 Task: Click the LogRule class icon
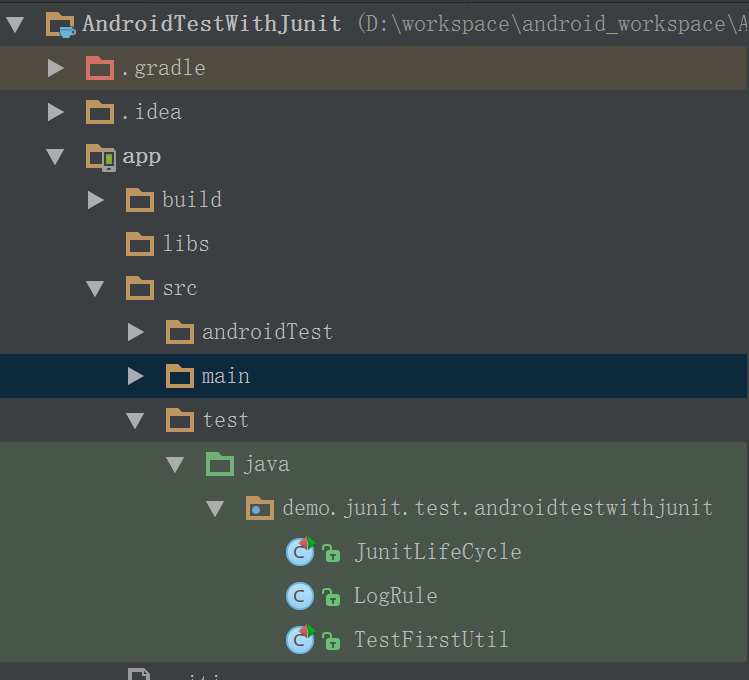(300, 596)
